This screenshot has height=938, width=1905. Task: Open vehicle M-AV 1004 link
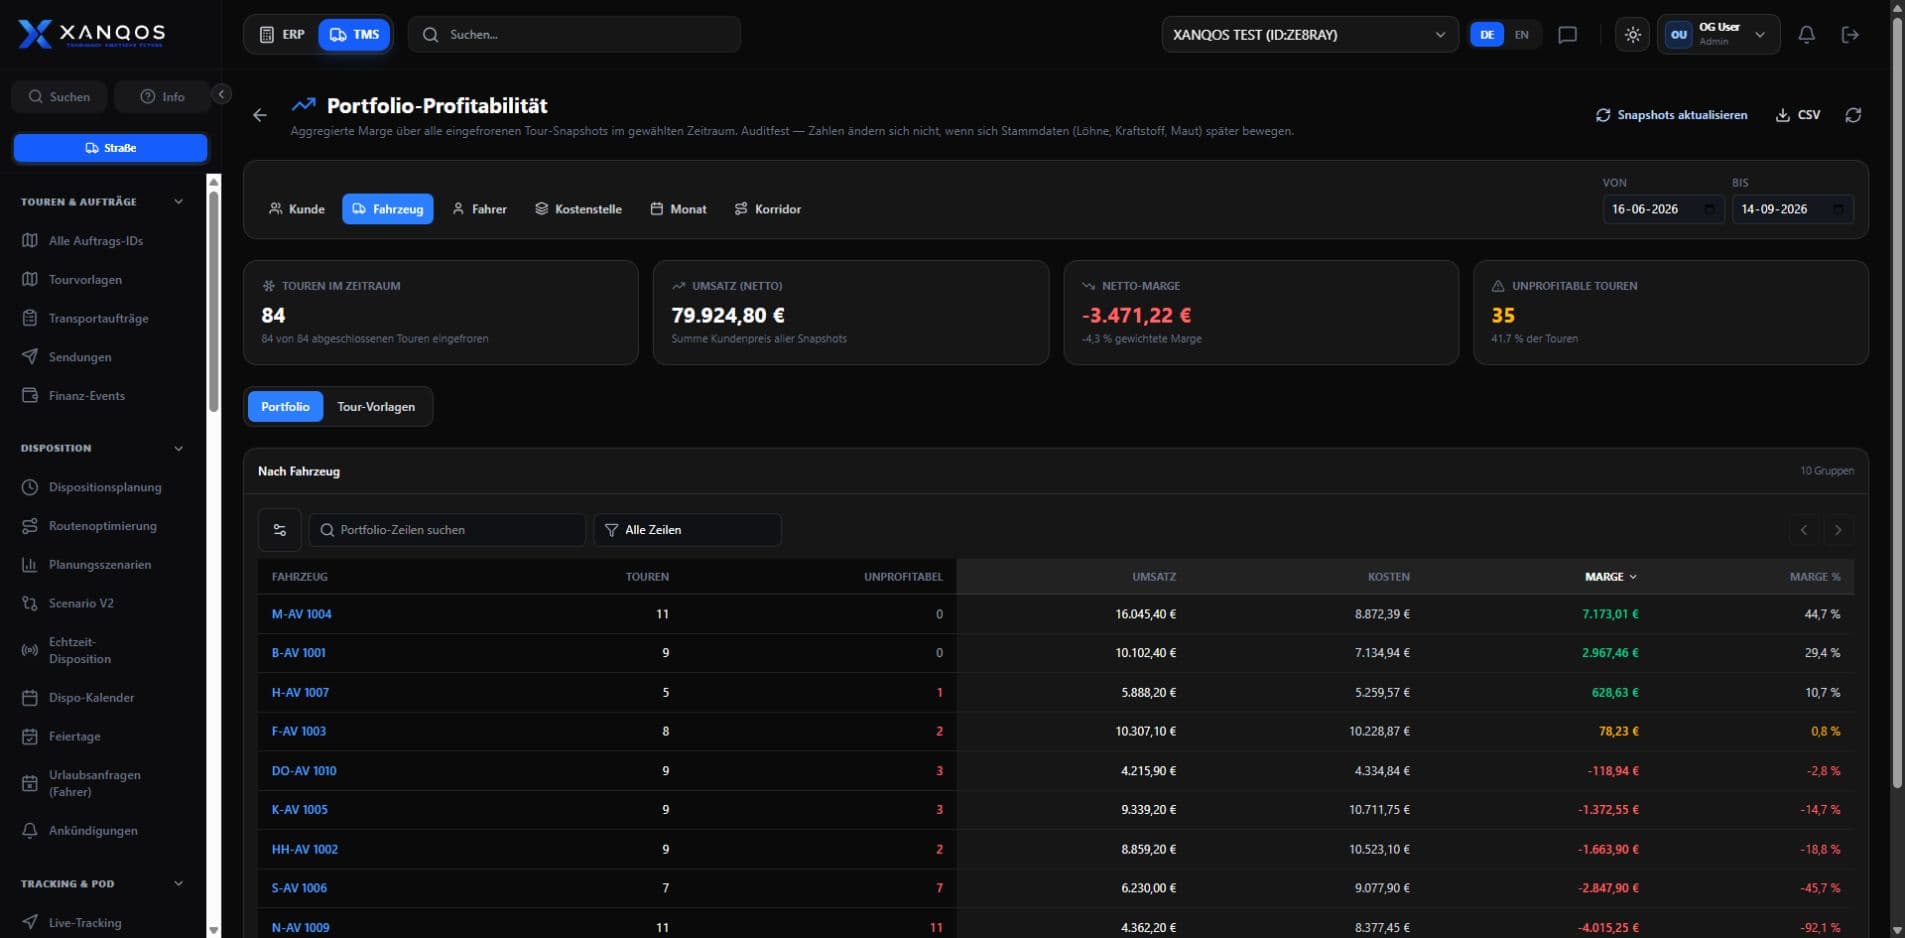click(x=301, y=614)
